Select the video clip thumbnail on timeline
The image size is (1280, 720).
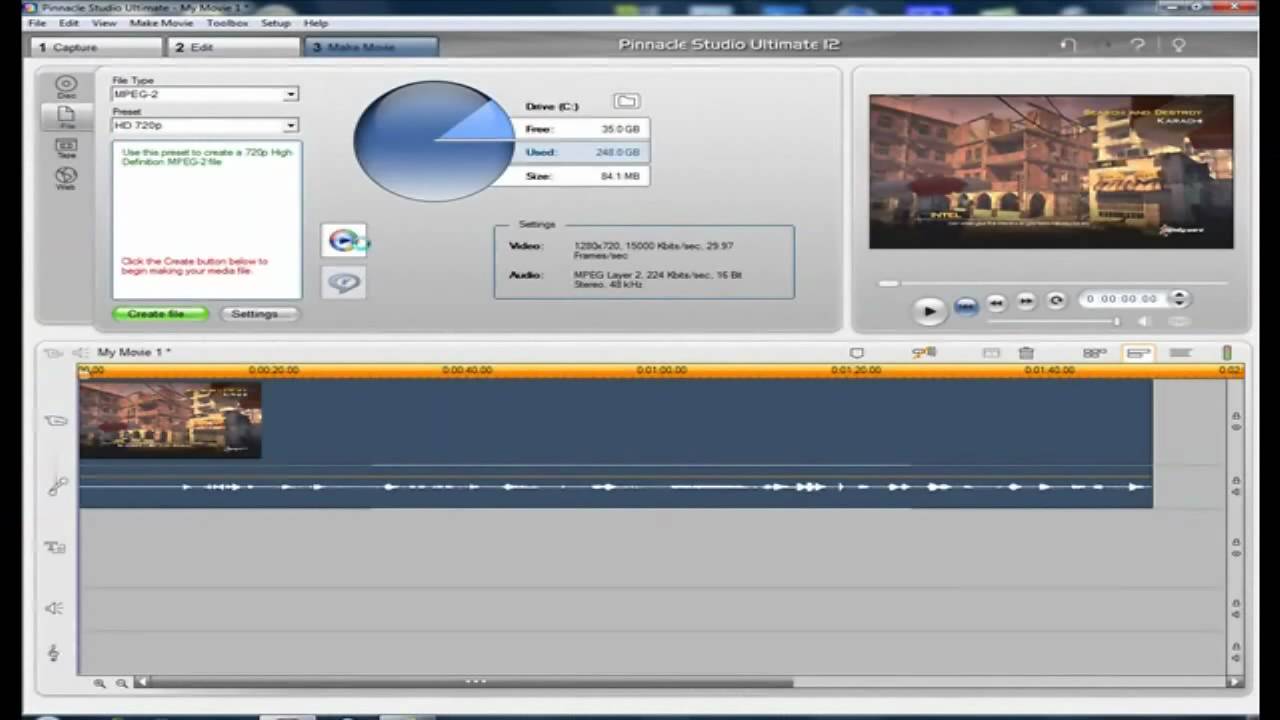[171, 420]
